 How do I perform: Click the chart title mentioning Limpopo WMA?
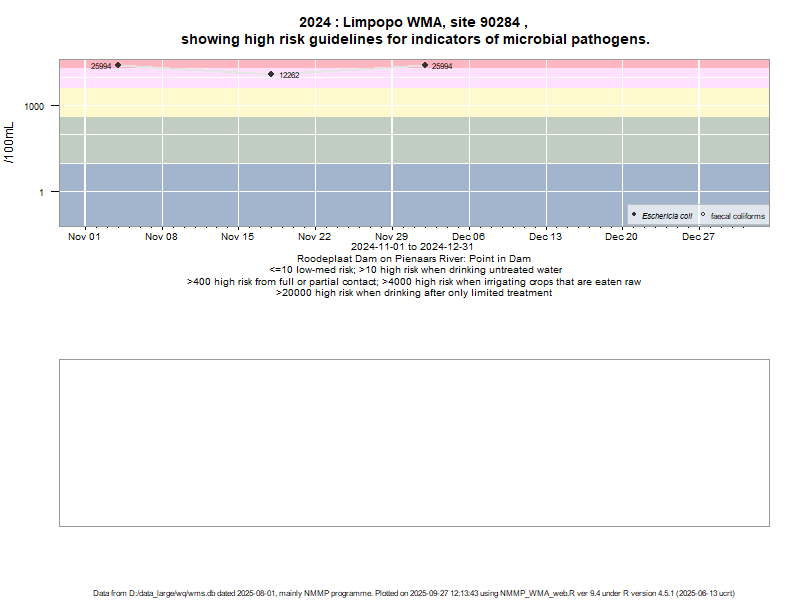pos(414,30)
